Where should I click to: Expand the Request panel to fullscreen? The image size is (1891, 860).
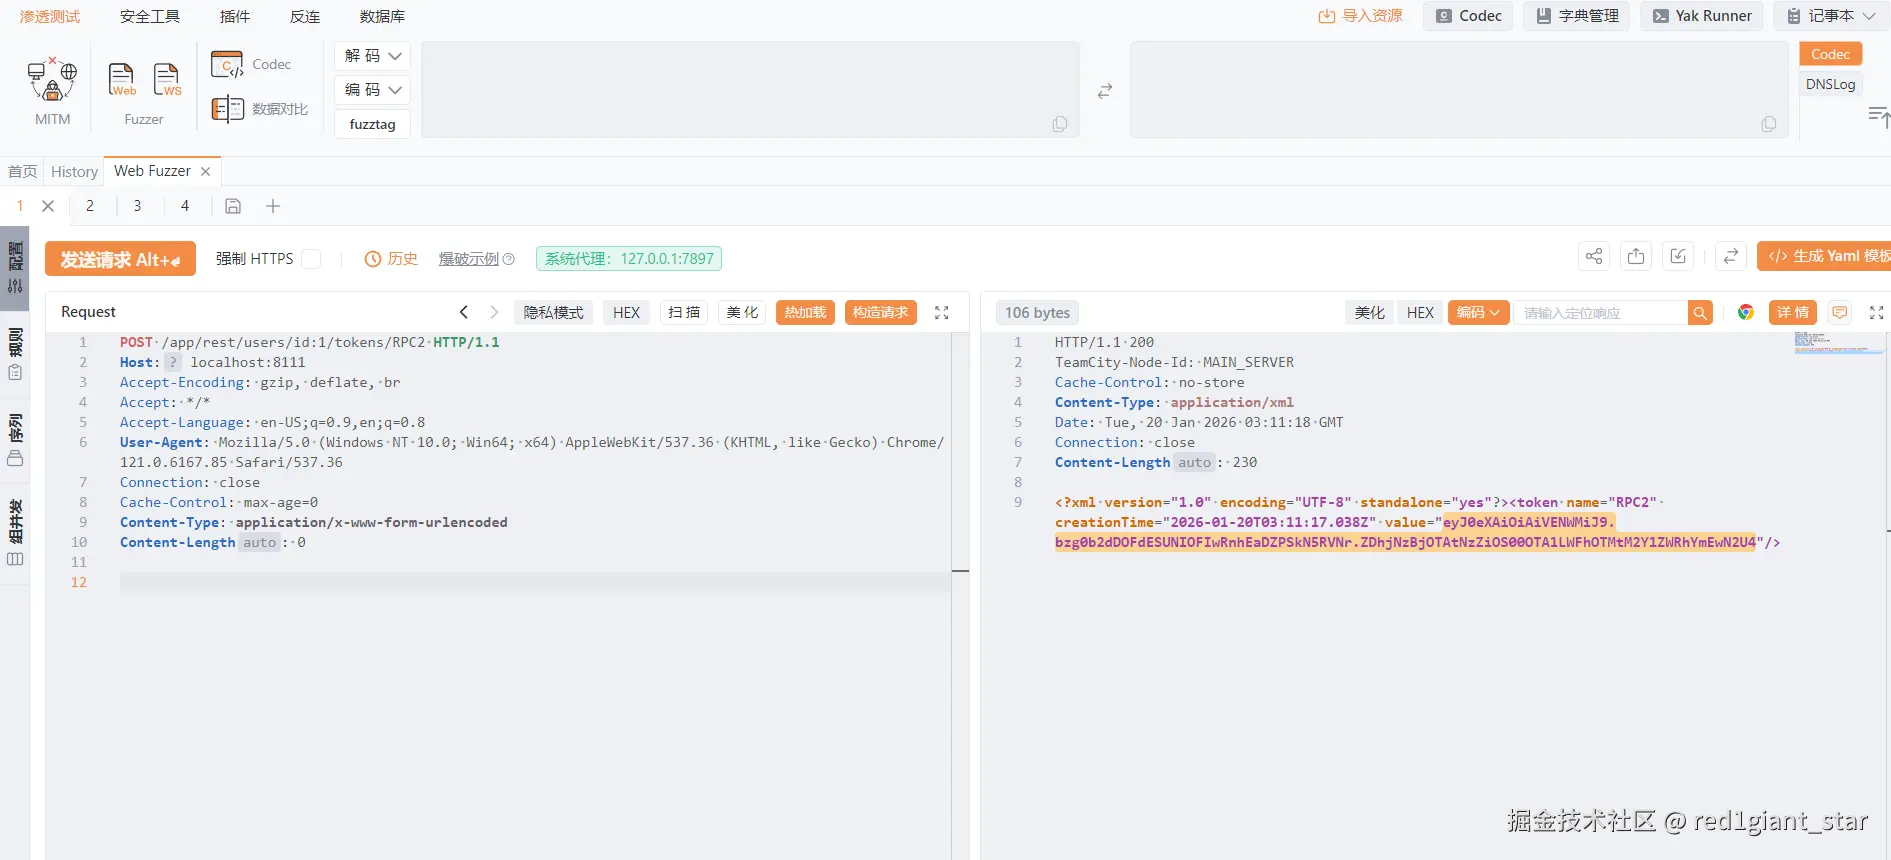tap(942, 313)
